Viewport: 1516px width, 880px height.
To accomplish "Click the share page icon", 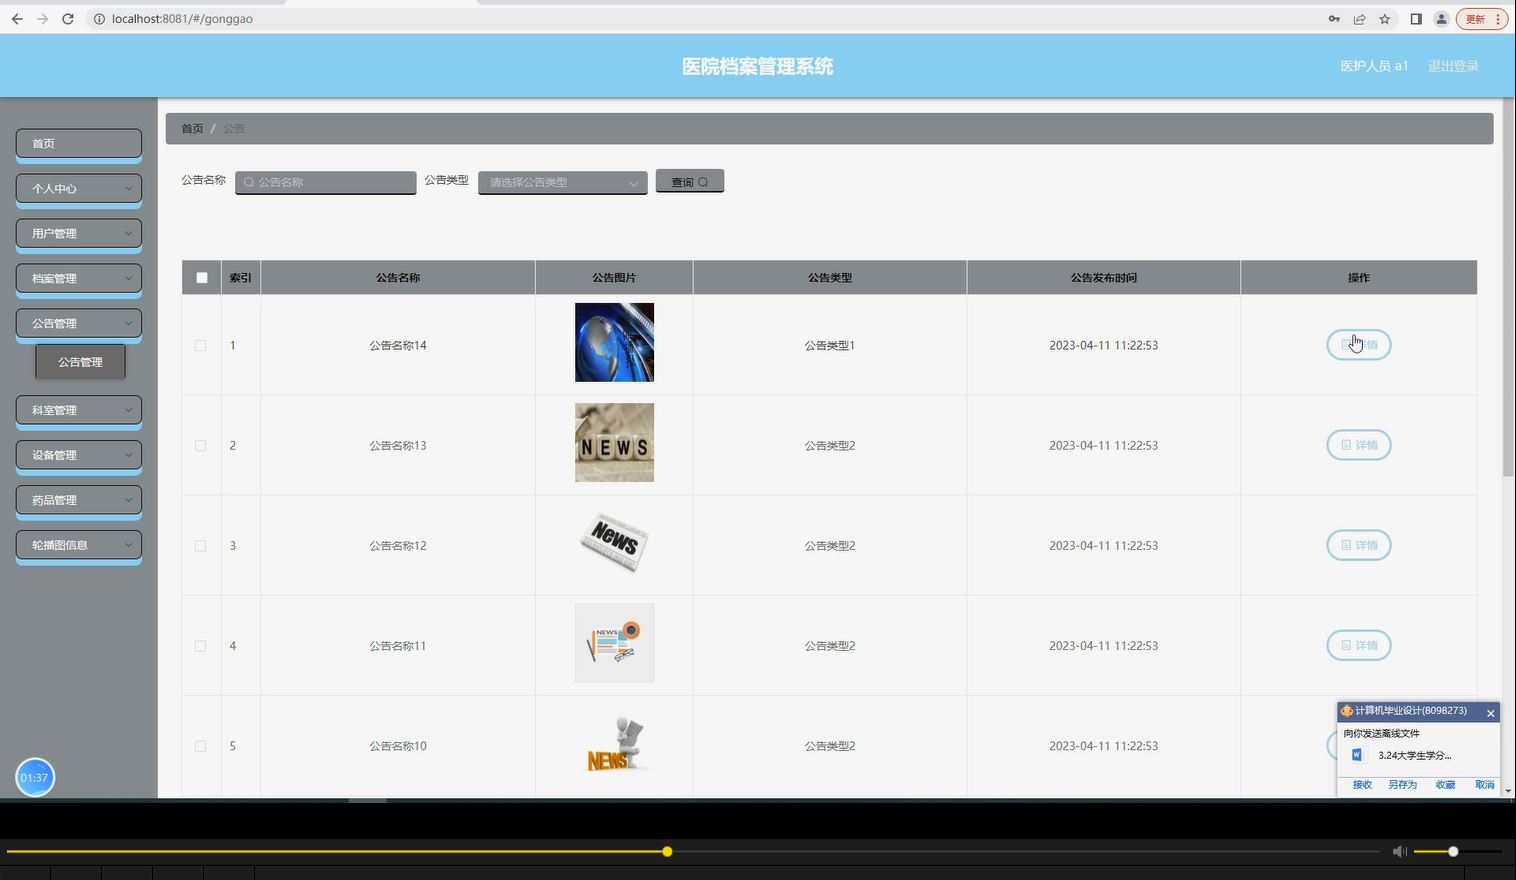I will [1360, 19].
